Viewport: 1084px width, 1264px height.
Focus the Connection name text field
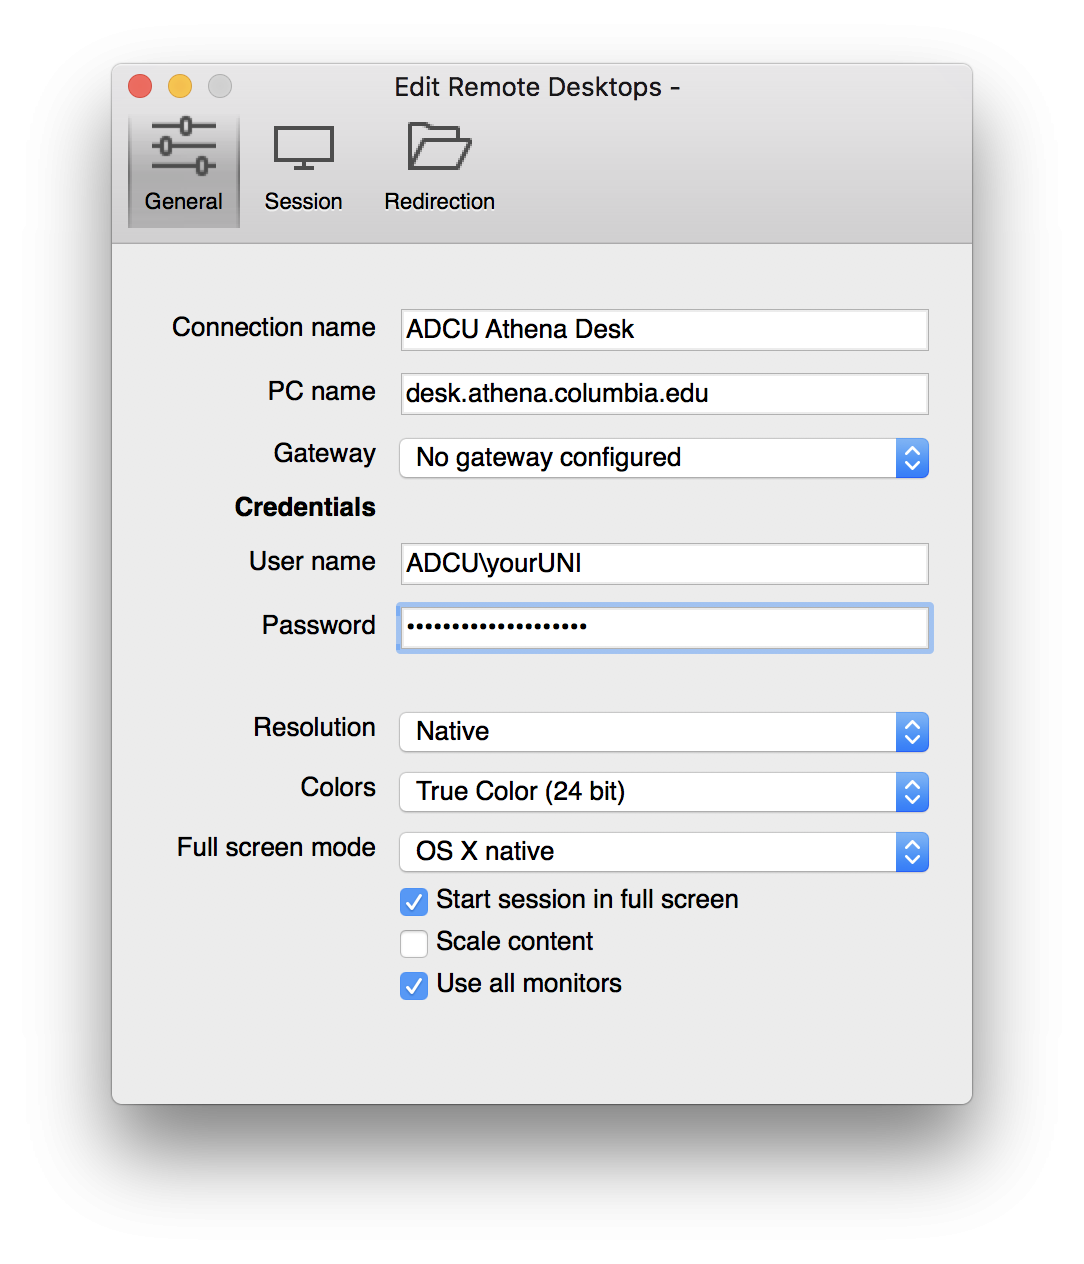[x=665, y=330]
